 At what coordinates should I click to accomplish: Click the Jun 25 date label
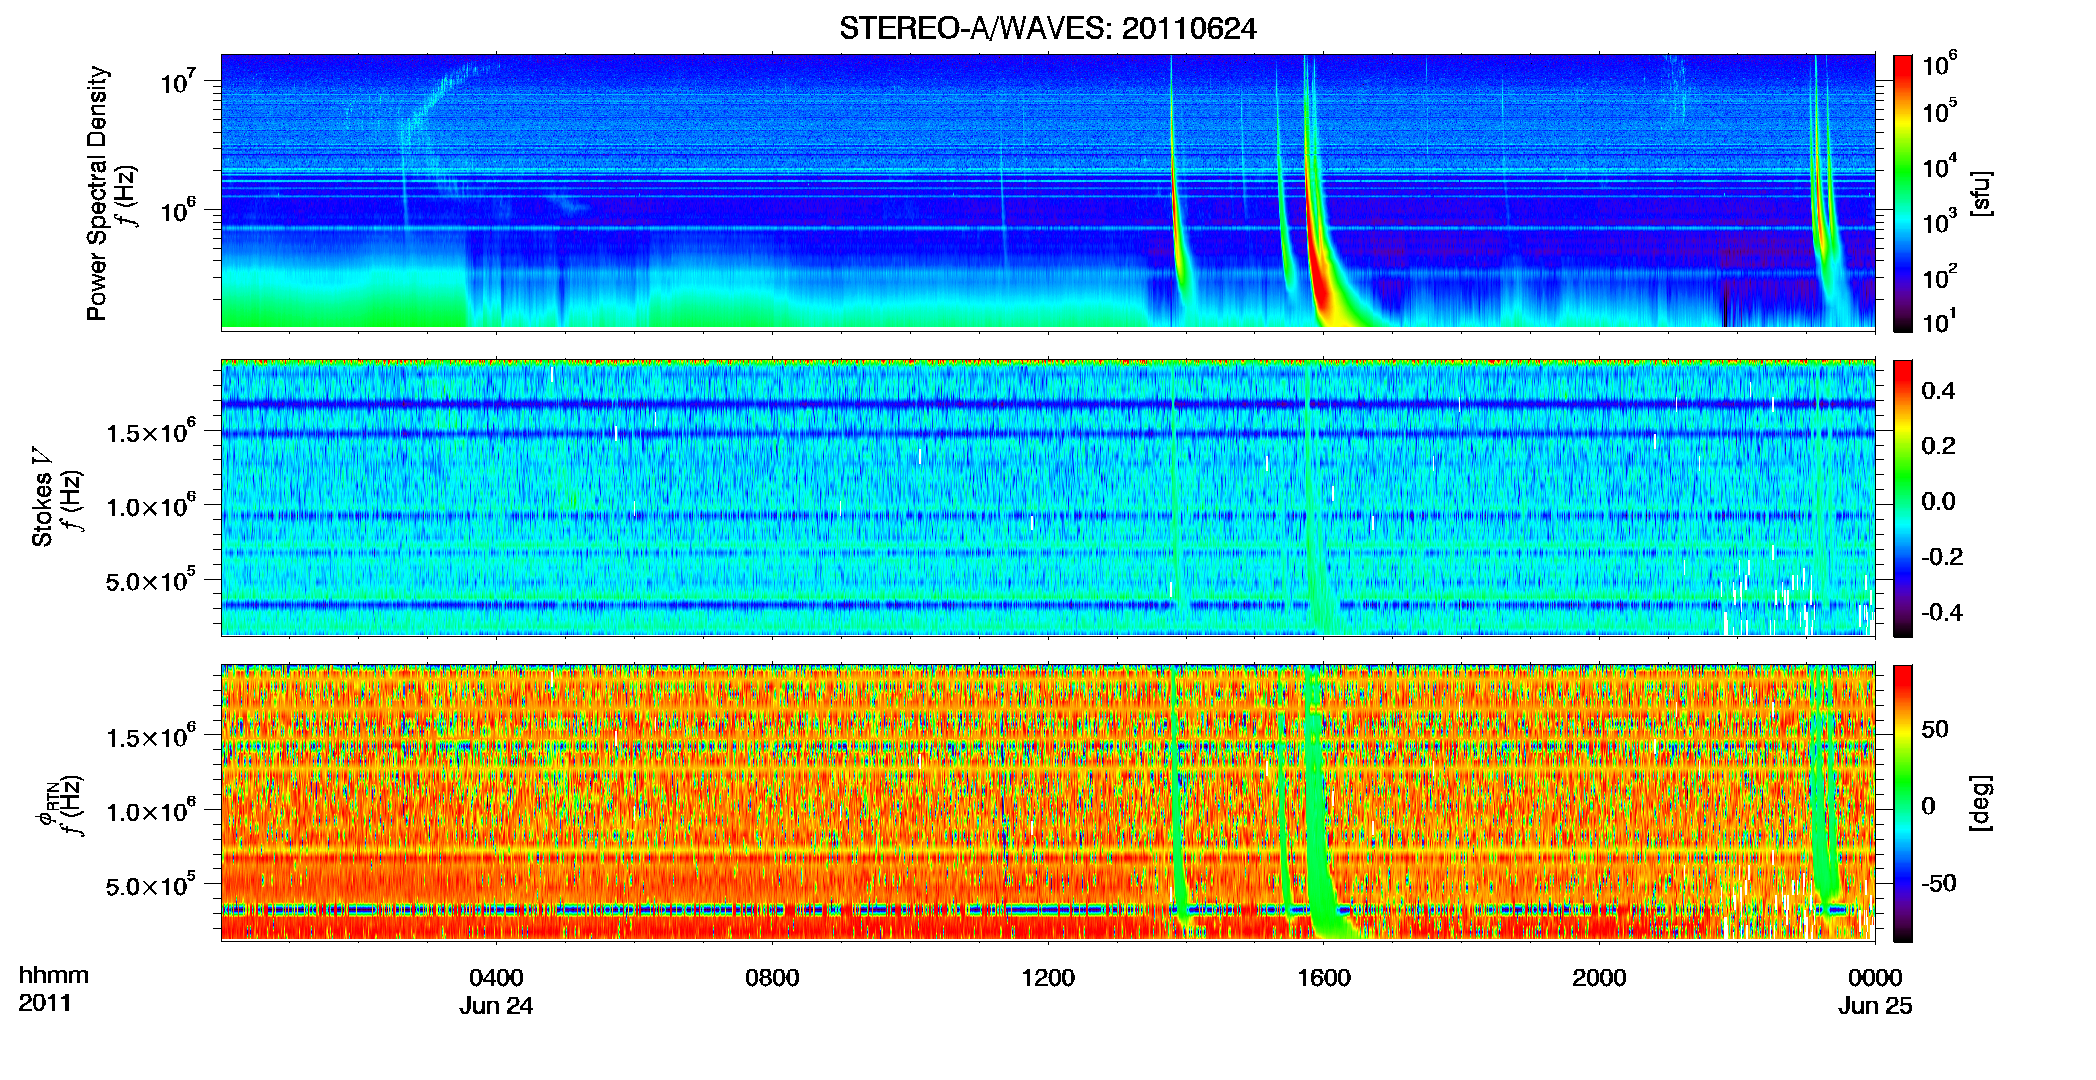pos(1875,1006)
